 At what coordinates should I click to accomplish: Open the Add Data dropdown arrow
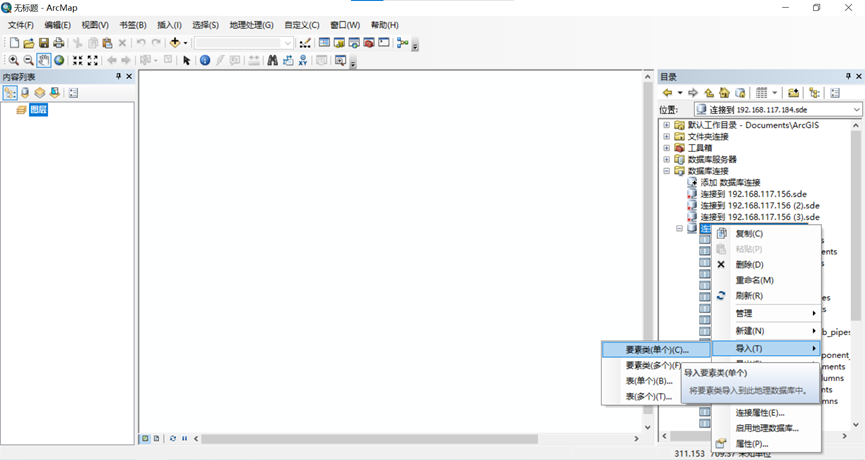pos(185,42)
